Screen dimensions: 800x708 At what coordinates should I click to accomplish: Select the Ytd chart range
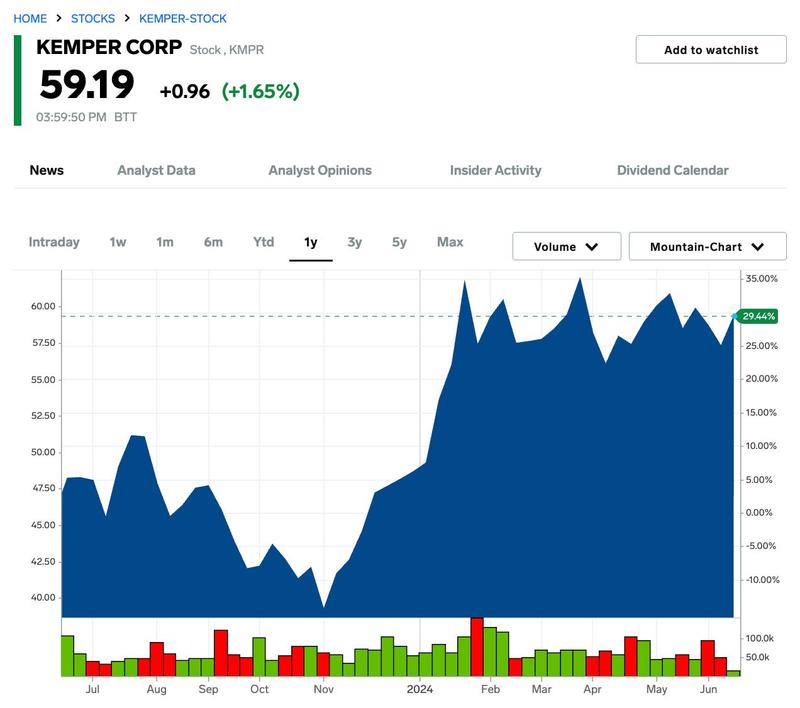pos(263,242)
